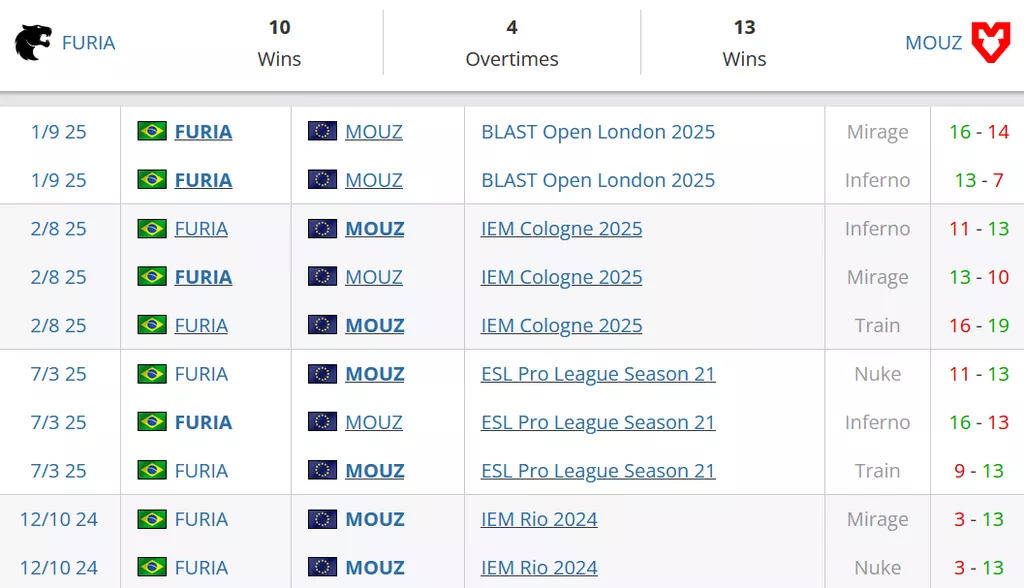Click bold FURIA in Mirage 13-10 row
The height and width of the screenshot is (588, 1024).
tap(203, 277)
